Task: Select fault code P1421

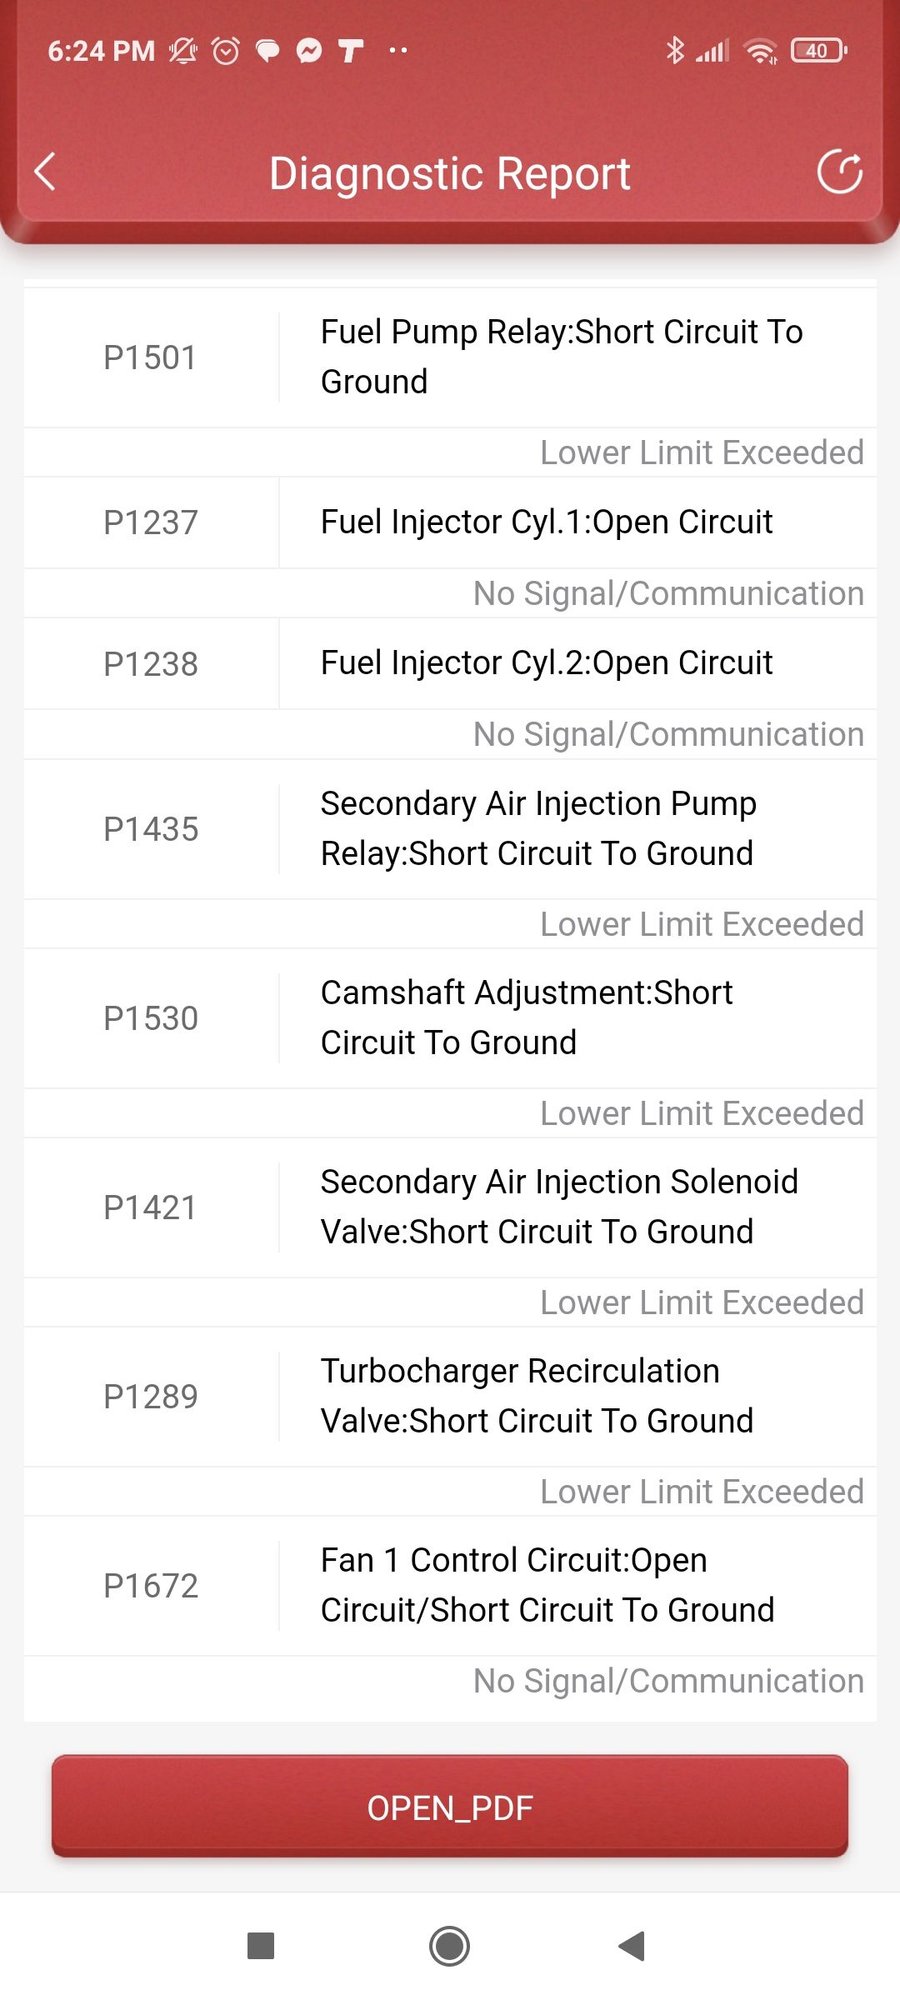Action: pos(150,1207)
